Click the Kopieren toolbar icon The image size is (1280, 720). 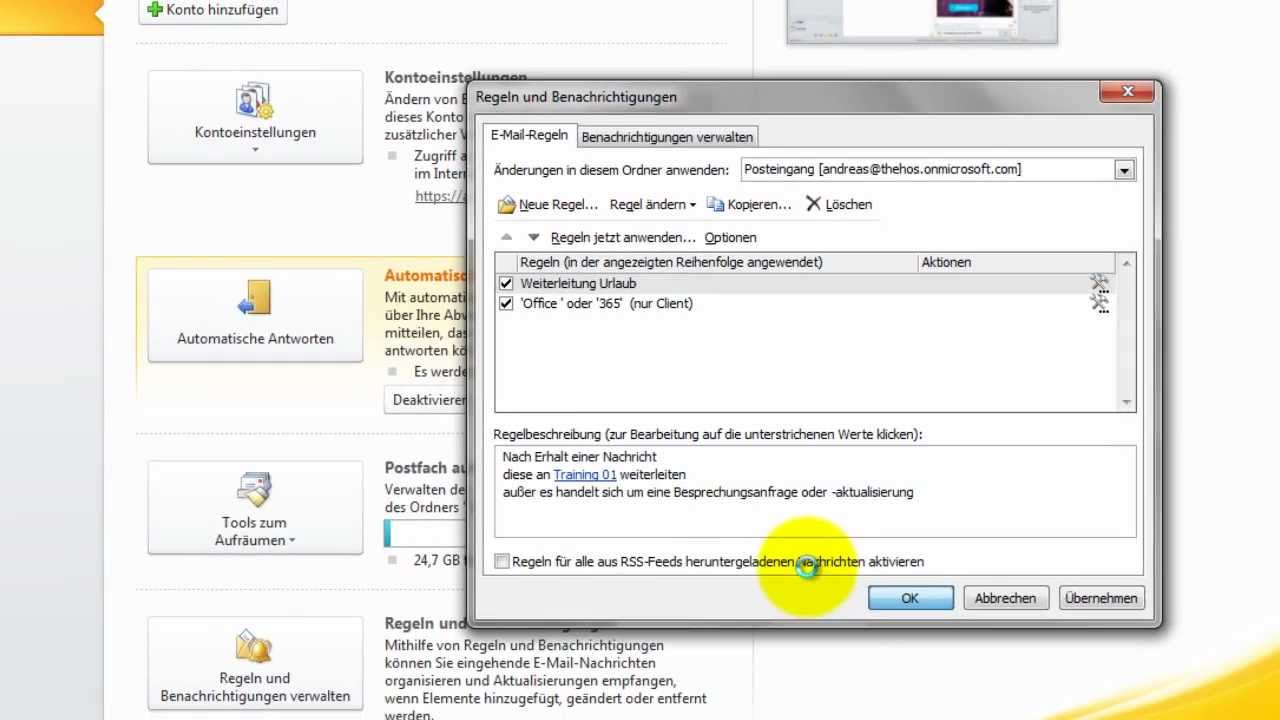click(x=715, y=204)
